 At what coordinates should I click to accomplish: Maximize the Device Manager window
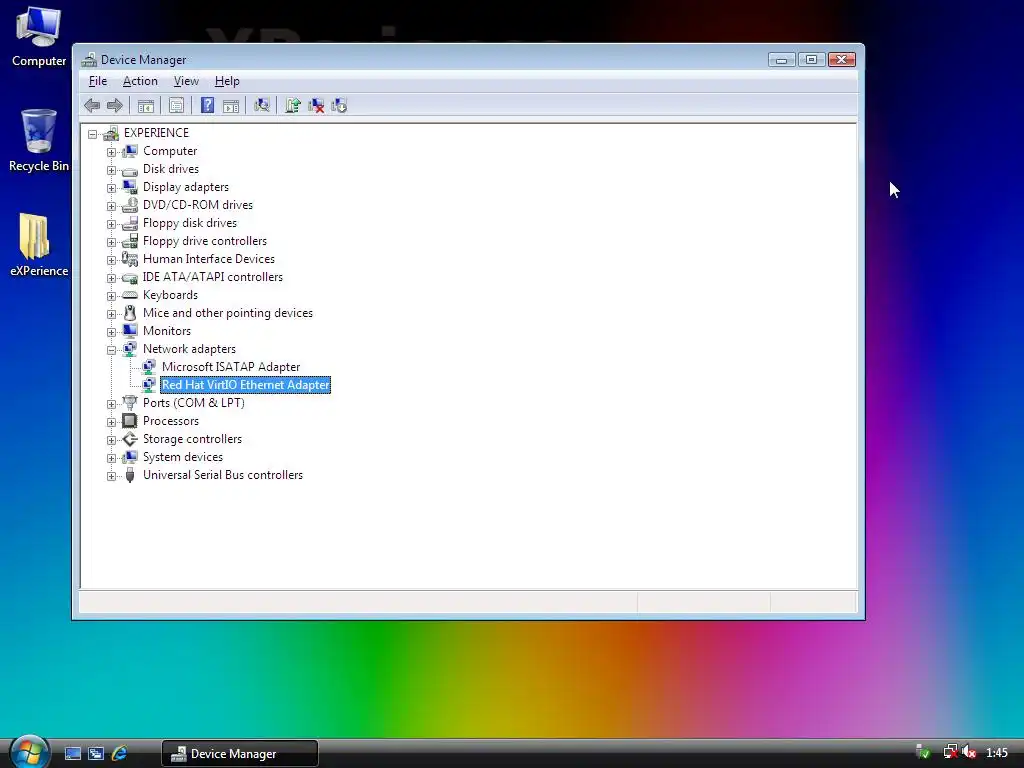tap(812, 59)
